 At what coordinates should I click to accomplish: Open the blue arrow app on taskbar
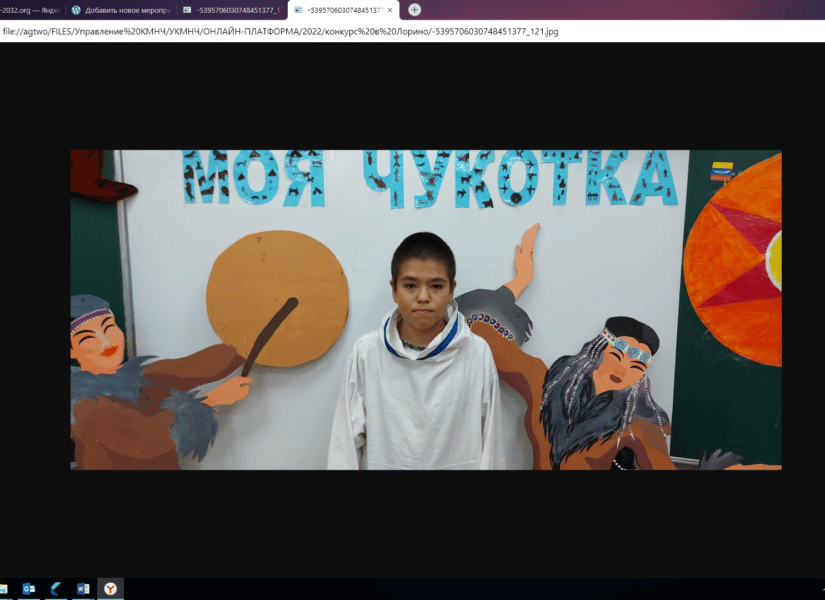click(56, 589)
